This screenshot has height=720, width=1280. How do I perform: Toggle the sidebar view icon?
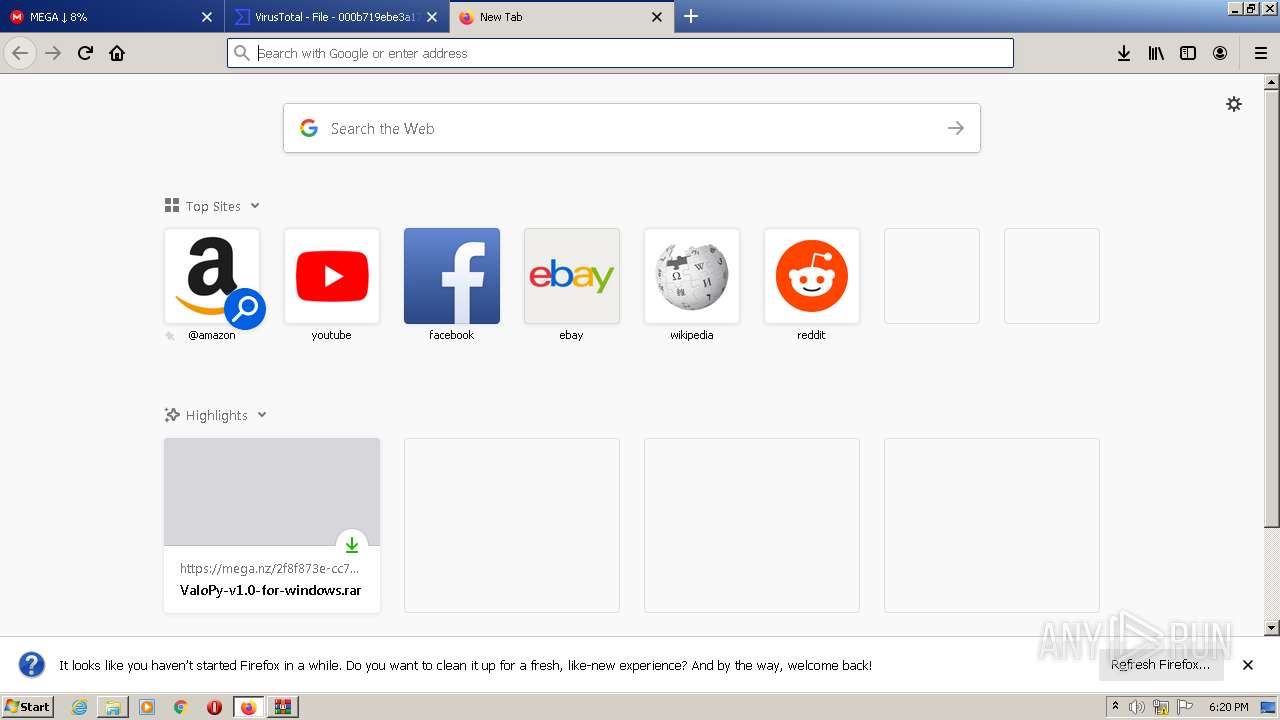pos(1188,53)
